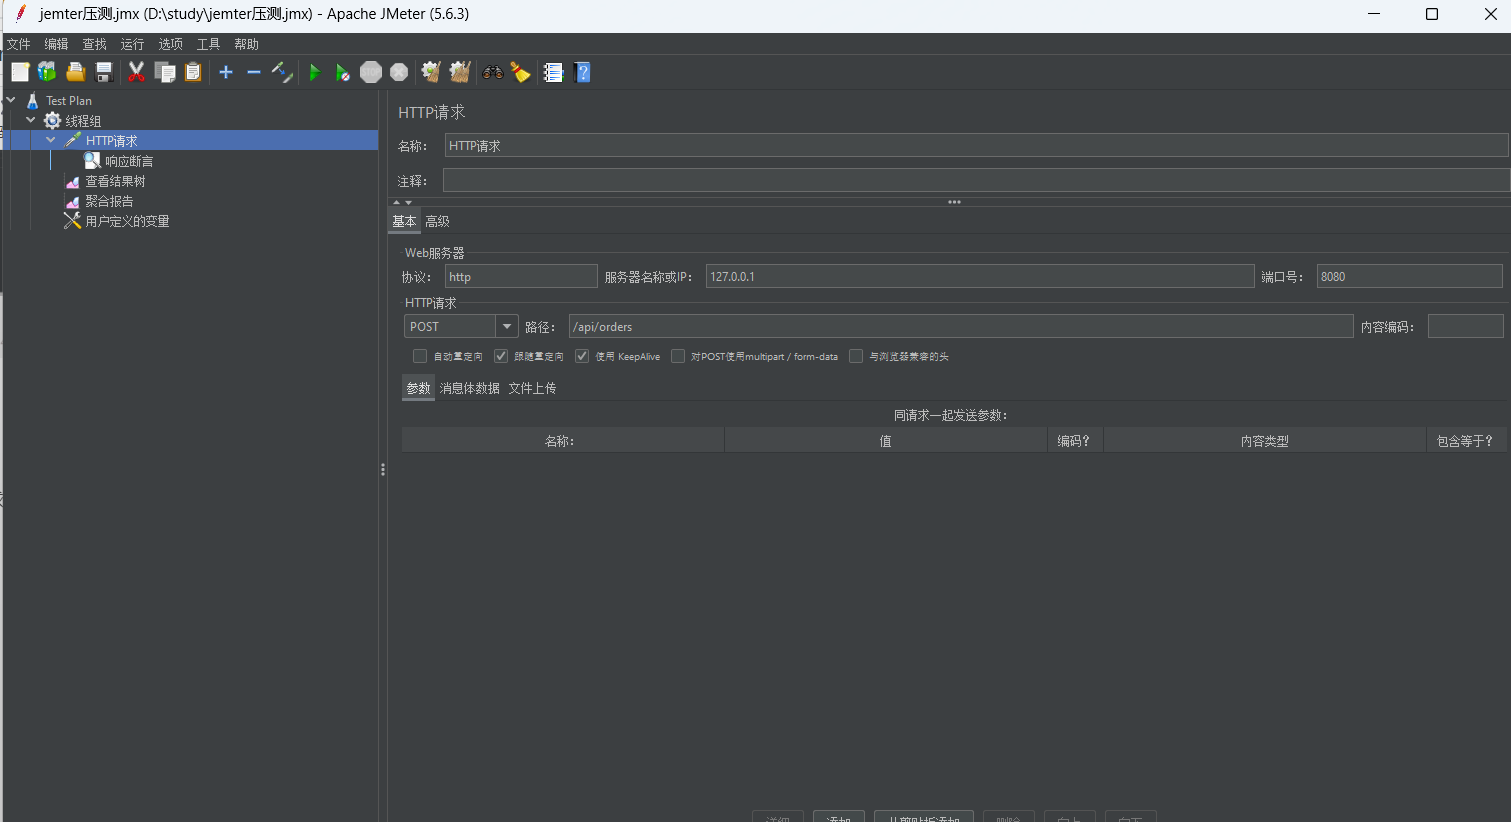The image size is (1511, 822).
Task: Click the 协议 field showing http
Action: [x=521, y=277]
